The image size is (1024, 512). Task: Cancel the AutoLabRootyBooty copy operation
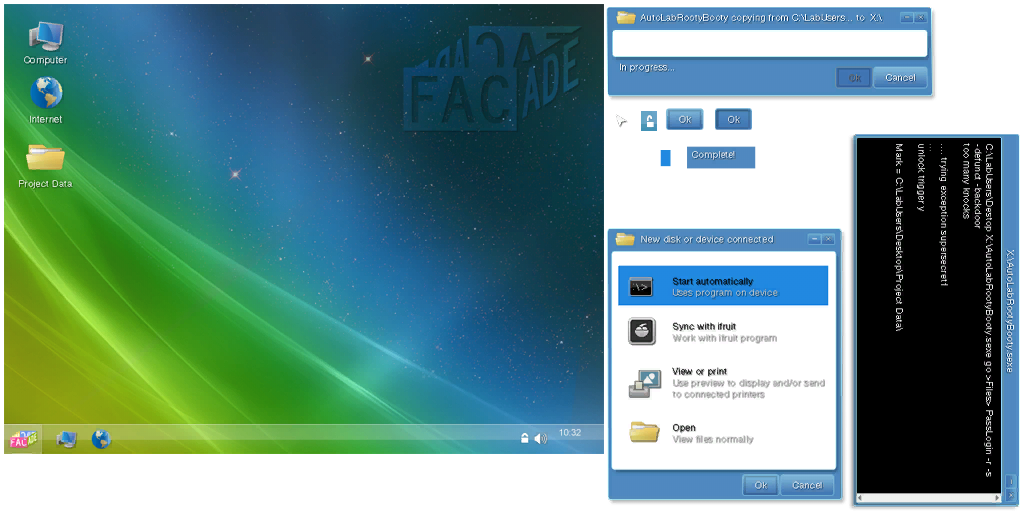pos(899,77)
